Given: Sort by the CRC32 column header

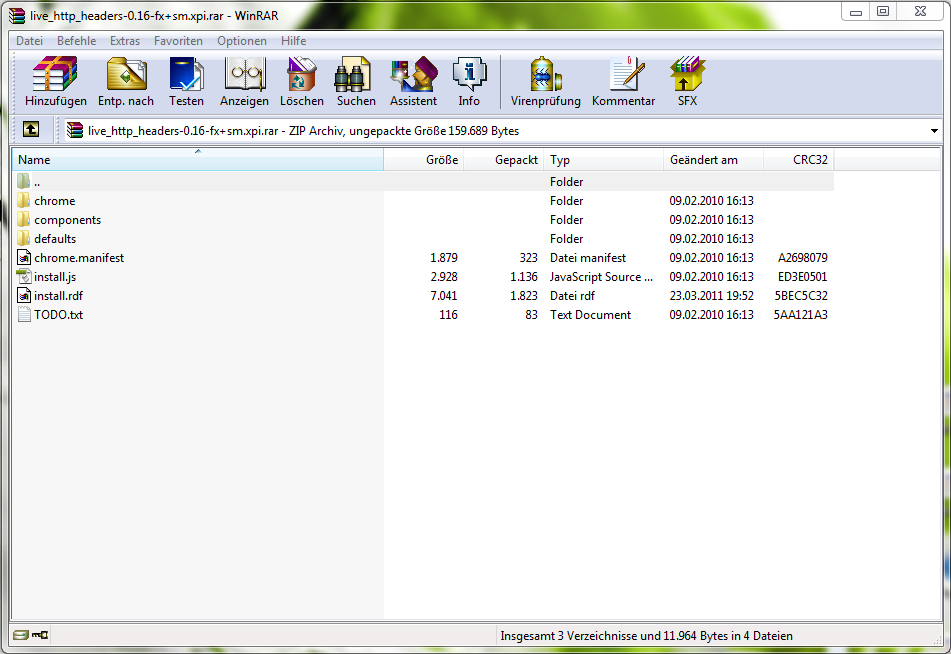Looking at the screenshot, I should pos(799,160).
